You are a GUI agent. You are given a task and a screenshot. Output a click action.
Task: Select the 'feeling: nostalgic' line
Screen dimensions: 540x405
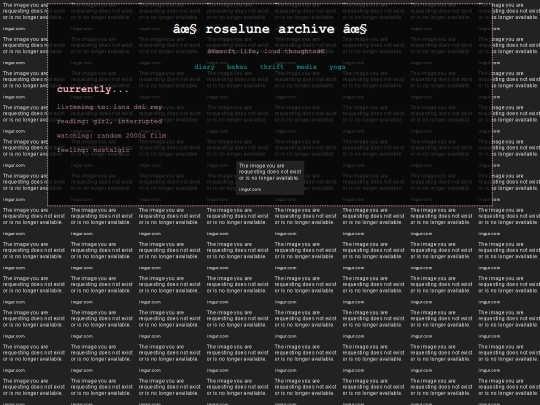[93, 150]
